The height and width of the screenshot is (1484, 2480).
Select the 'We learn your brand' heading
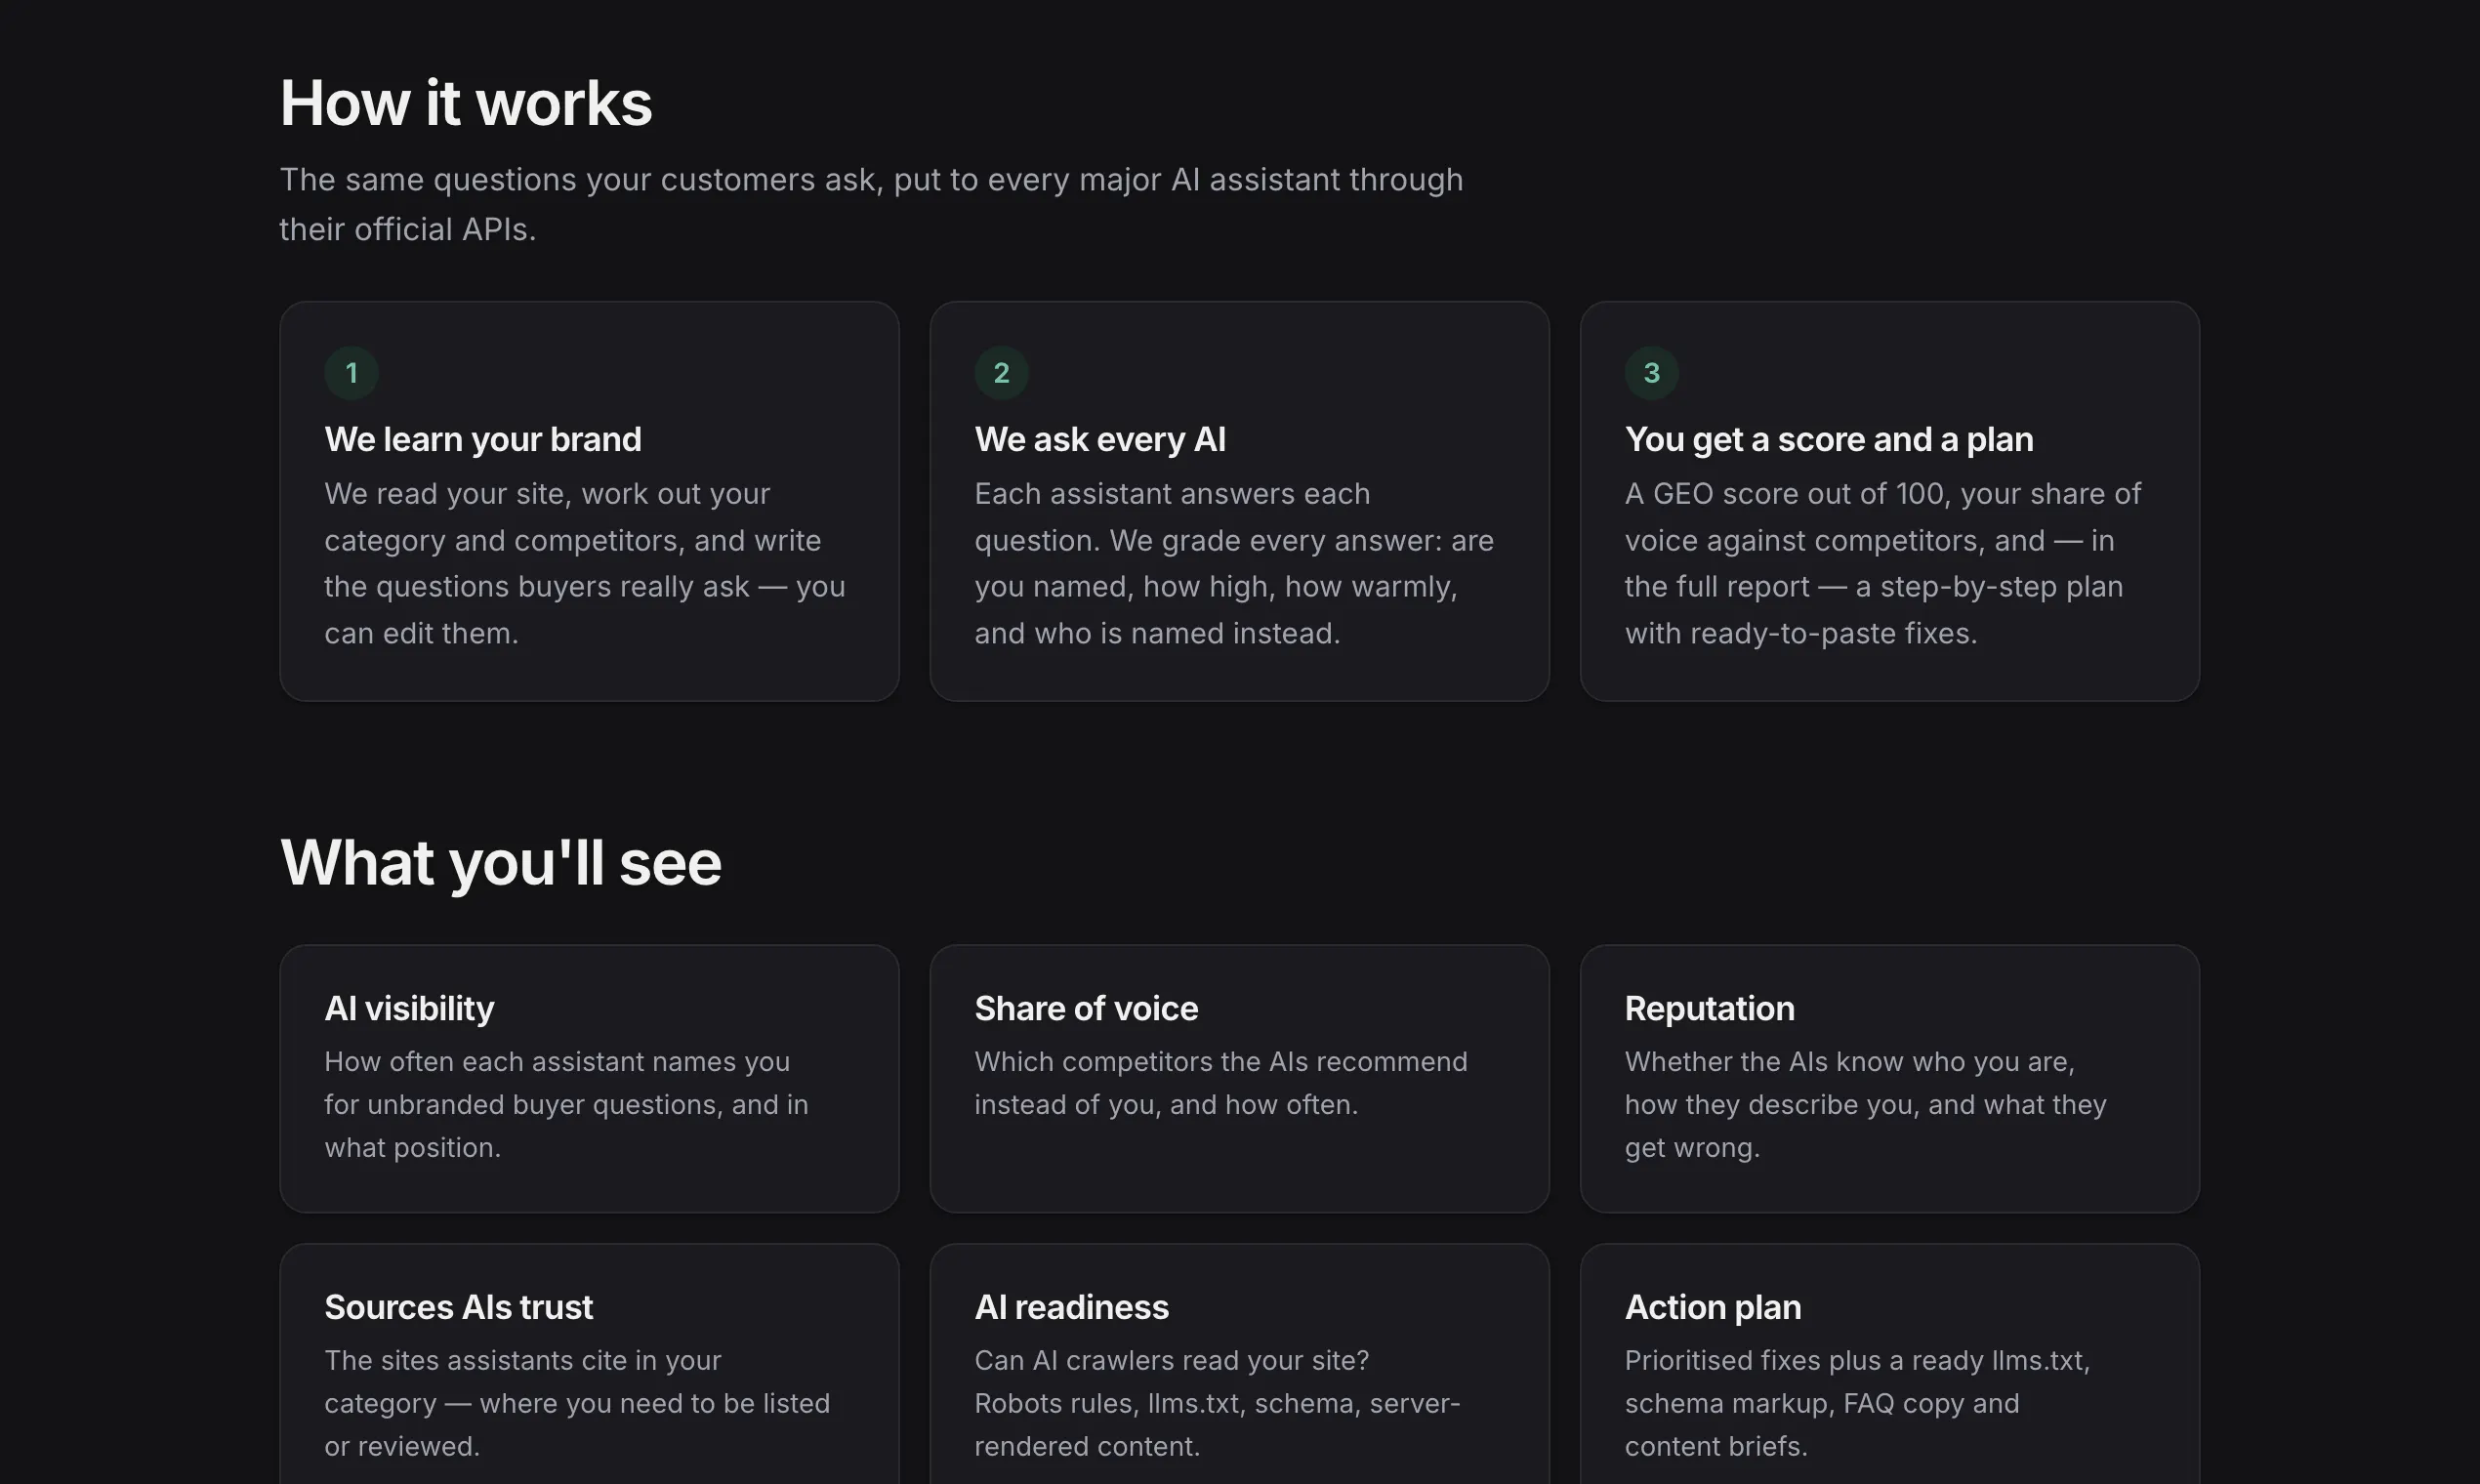(x=483, y=439)
